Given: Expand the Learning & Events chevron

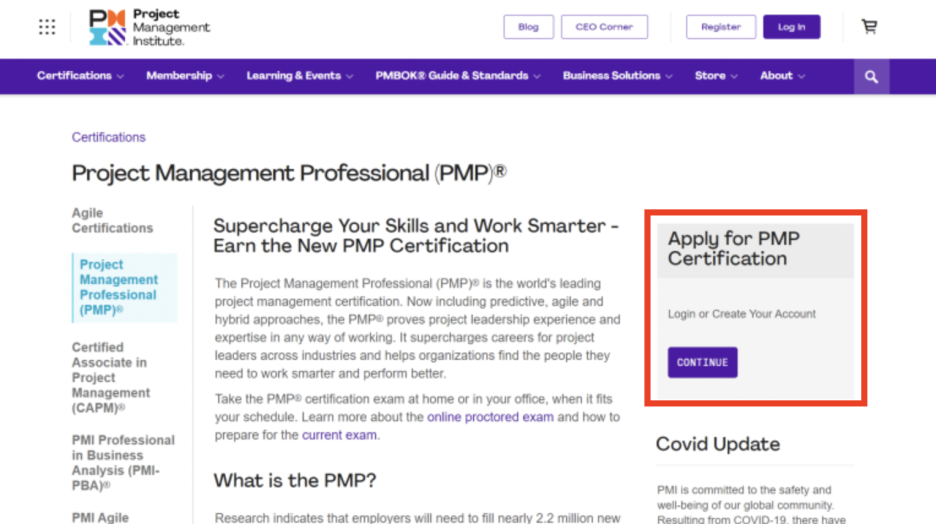Looking at the screenshot, I should 350,76.
